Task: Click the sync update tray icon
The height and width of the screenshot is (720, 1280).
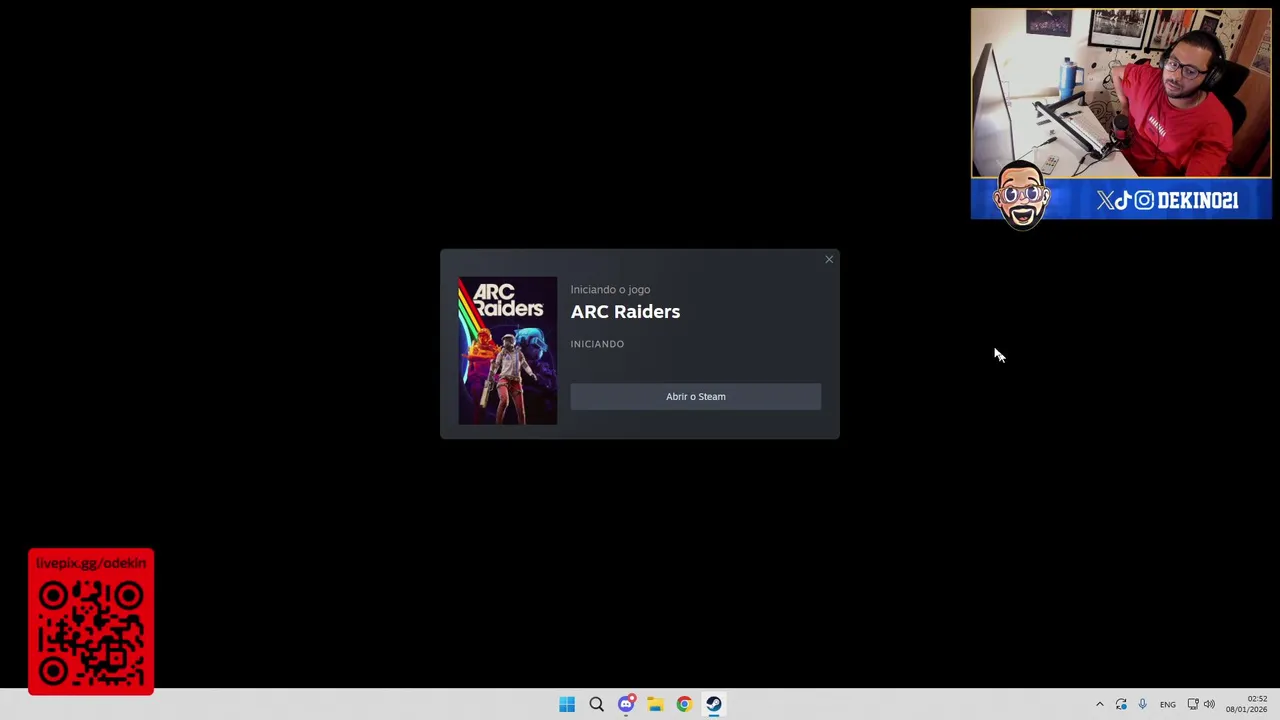Action: 1121,704
